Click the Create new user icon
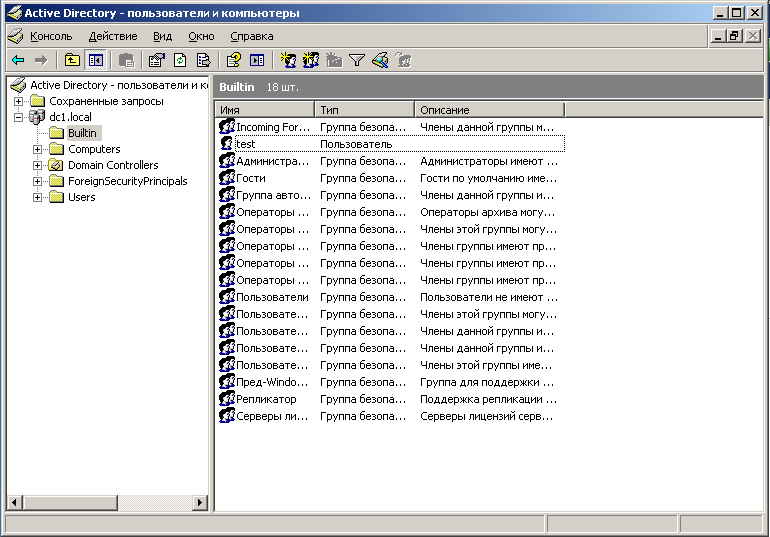 point(288,60)
